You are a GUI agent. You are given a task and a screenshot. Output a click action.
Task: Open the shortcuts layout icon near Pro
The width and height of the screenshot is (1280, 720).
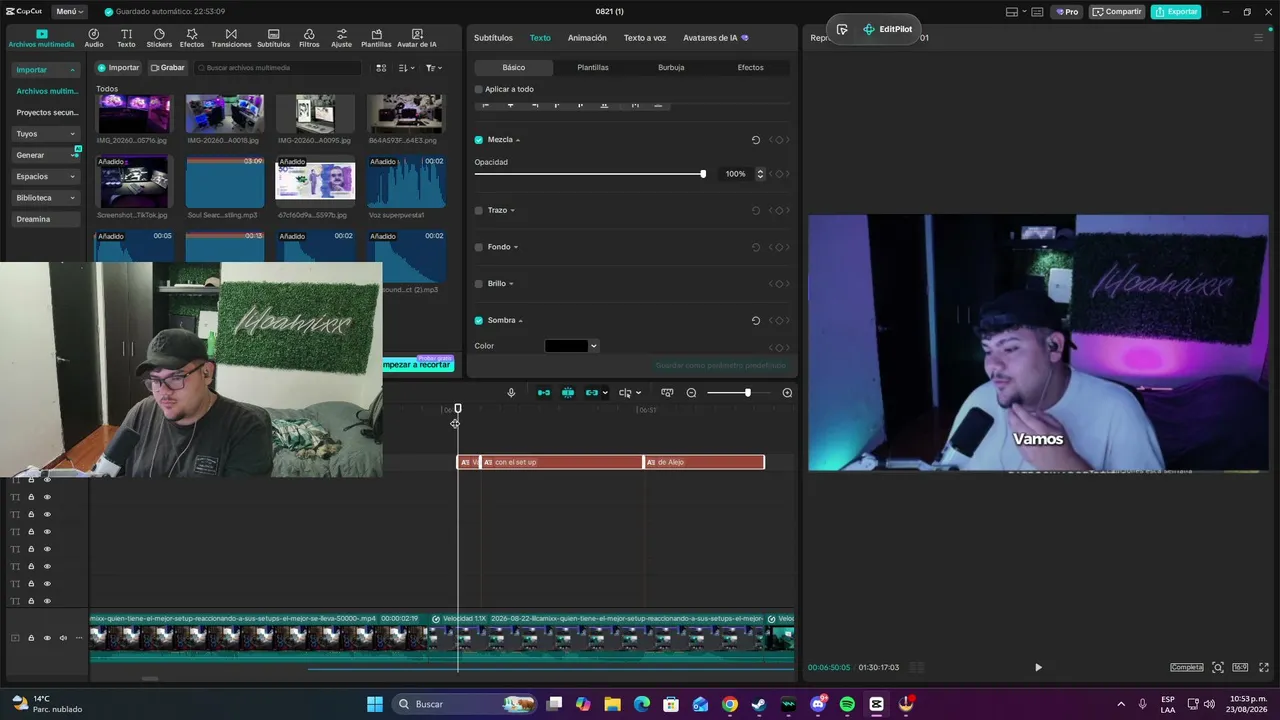(x=1037, y=12)
